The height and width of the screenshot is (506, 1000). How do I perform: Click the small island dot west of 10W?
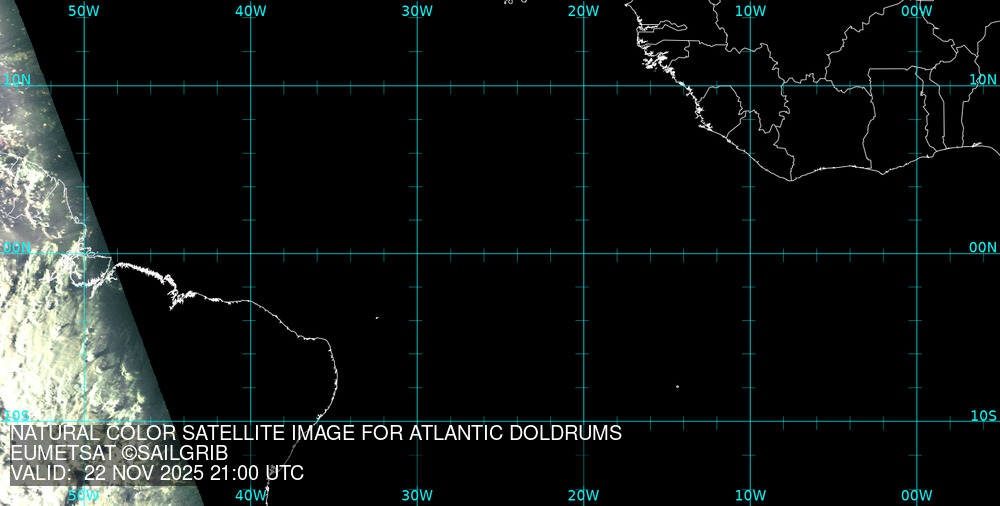pos(677,387)
